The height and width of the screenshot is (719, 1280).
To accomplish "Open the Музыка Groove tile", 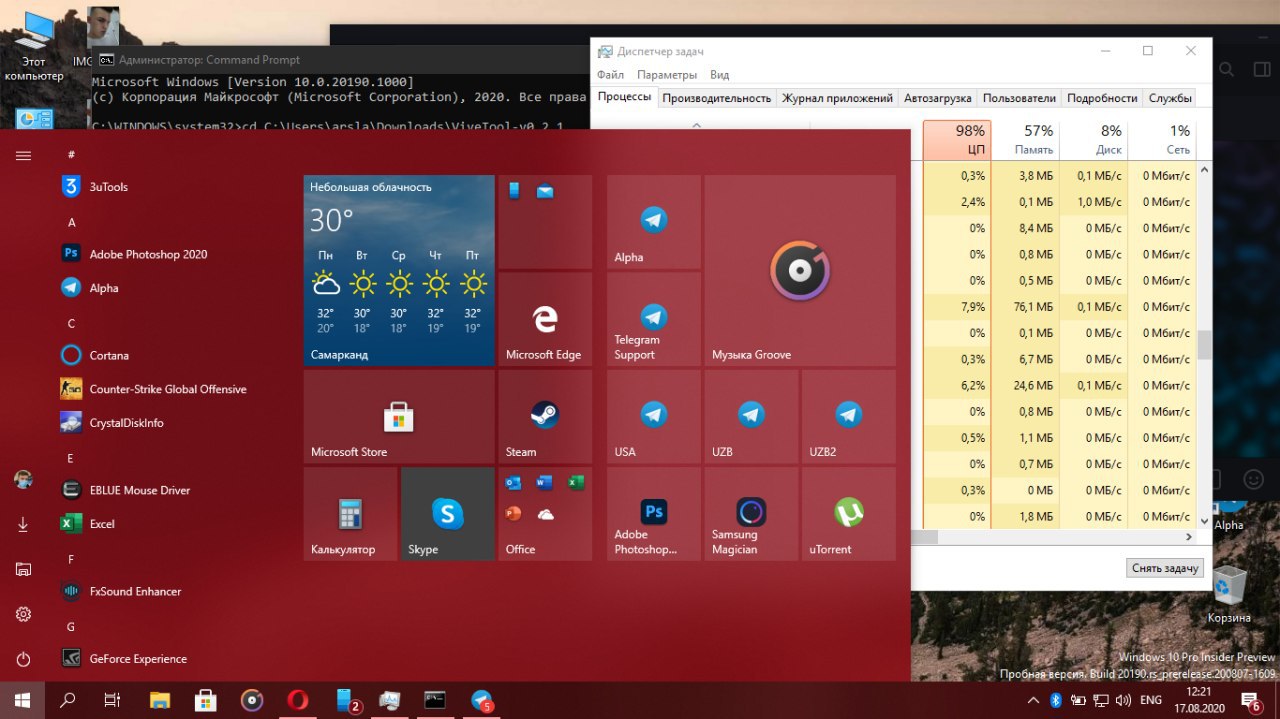I will 800,271.
